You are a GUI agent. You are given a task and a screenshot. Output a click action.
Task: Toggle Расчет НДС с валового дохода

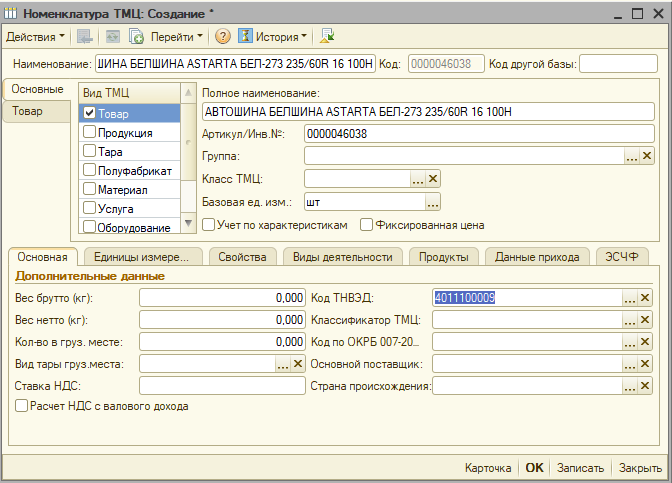point(22,406)
